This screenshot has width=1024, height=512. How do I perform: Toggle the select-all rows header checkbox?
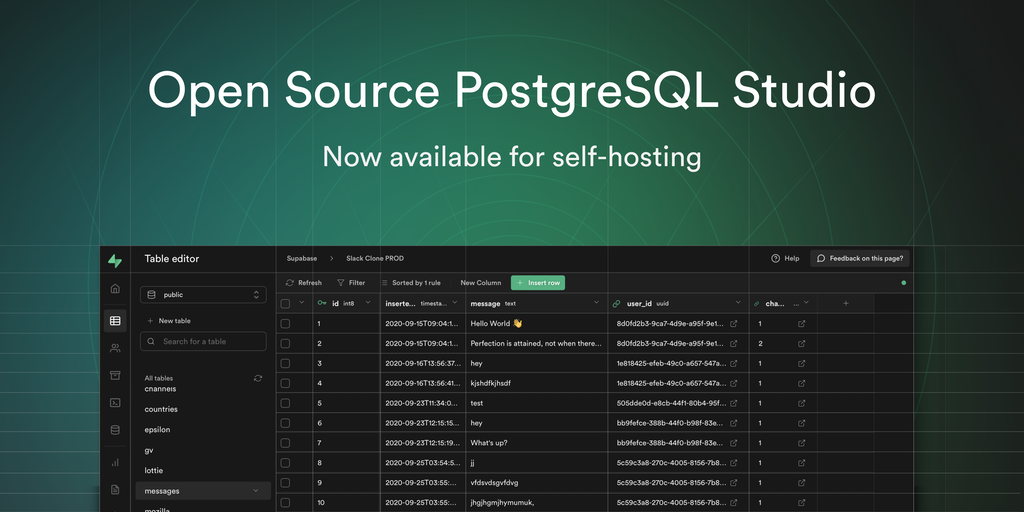tap(285, 303)
